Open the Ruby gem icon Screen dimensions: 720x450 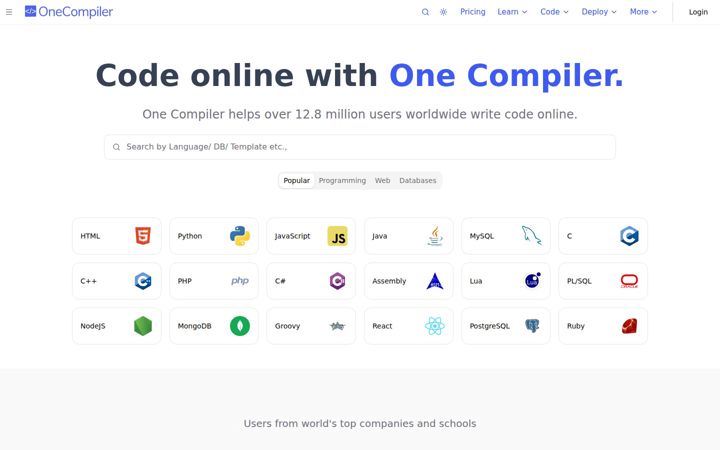point(629,326)
